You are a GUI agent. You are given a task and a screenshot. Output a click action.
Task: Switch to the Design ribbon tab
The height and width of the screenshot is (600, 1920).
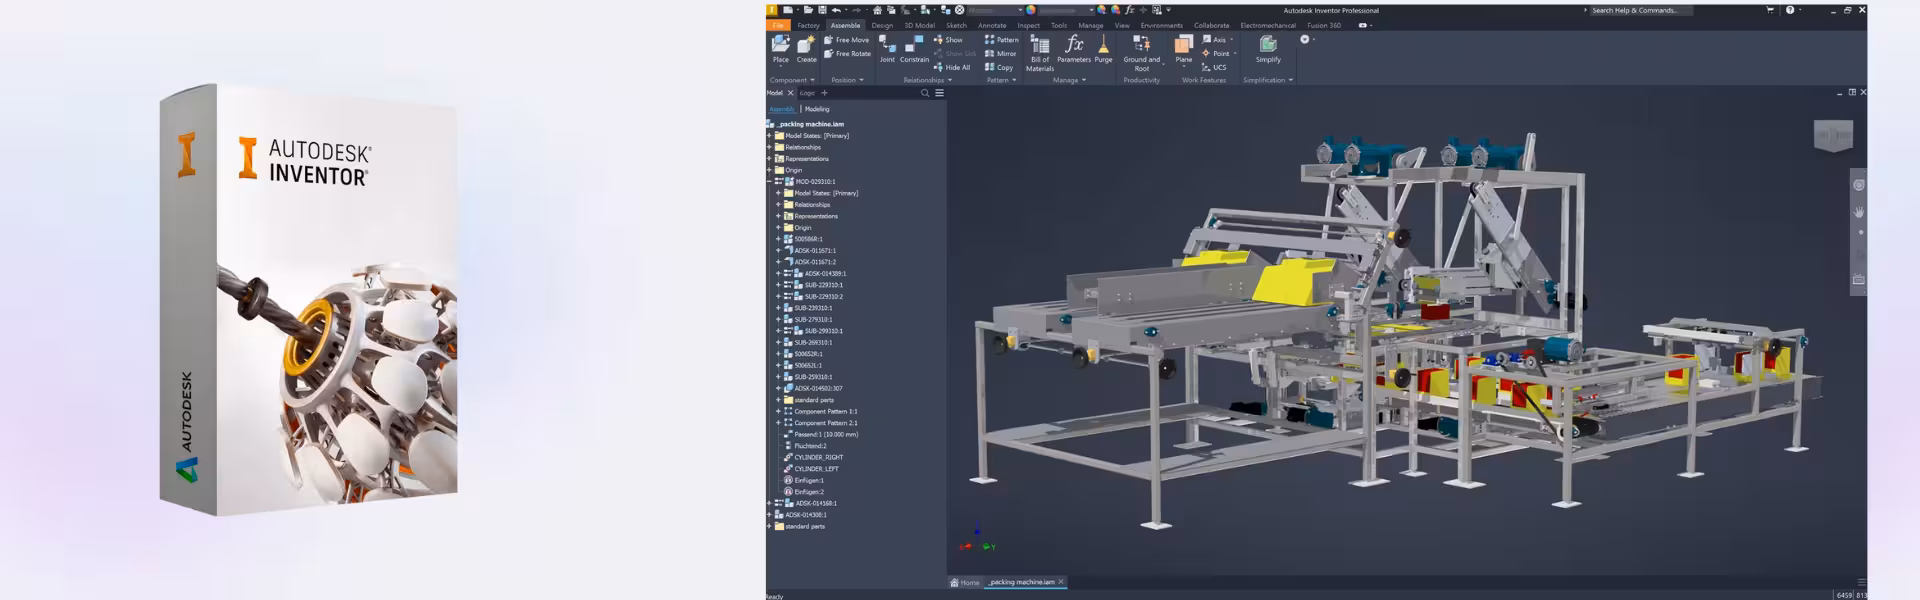[x=882, y=25]
